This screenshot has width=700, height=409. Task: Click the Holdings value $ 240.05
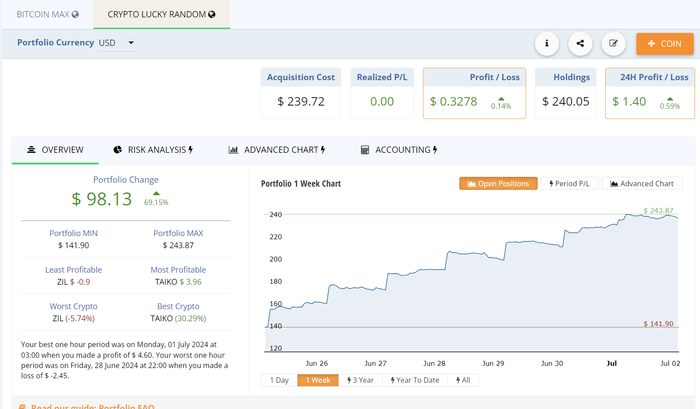pyautogui.click(x=566, y=102)
